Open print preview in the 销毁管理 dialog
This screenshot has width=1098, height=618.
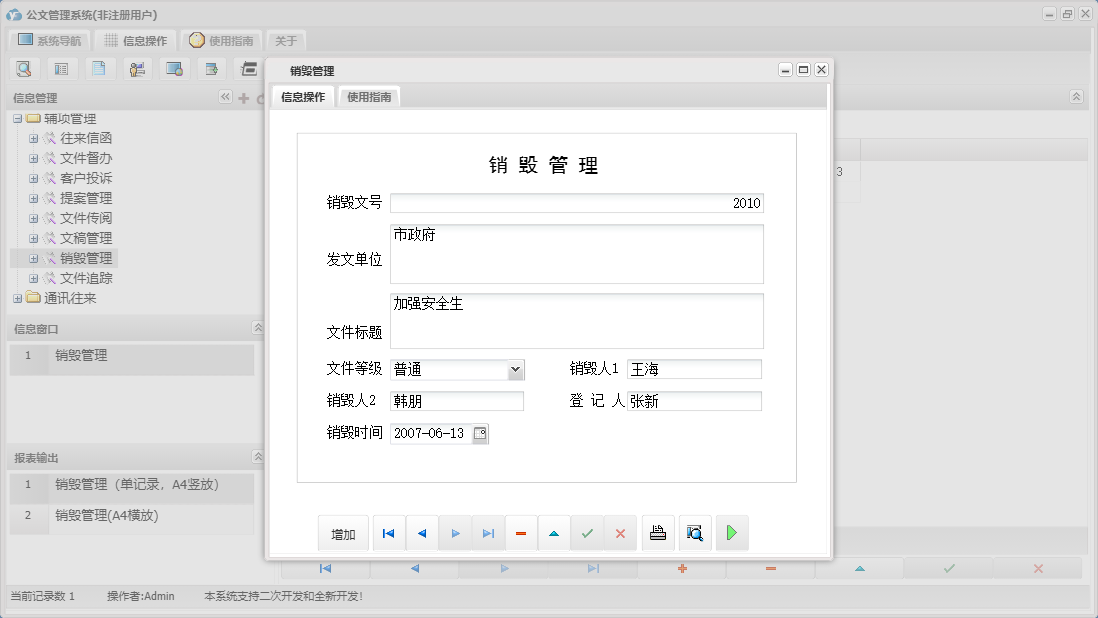694,532
